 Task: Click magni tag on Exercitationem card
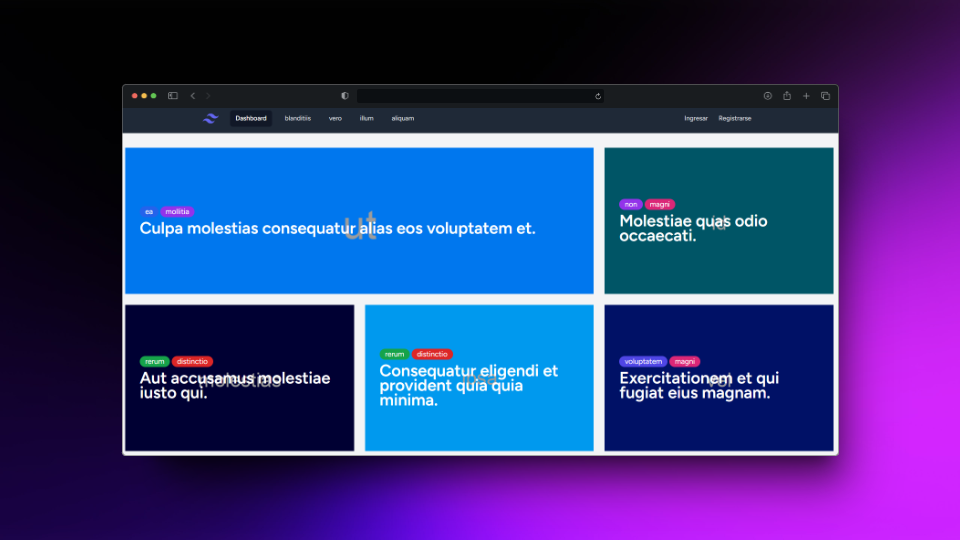[684, 362]
